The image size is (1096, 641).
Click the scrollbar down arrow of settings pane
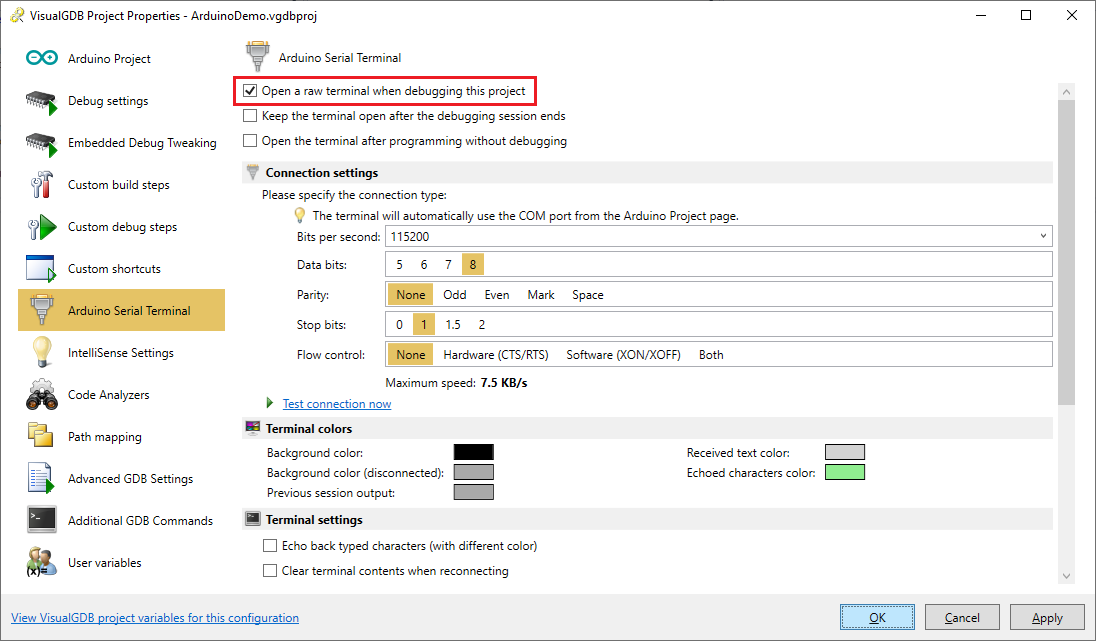point(1066,576)
